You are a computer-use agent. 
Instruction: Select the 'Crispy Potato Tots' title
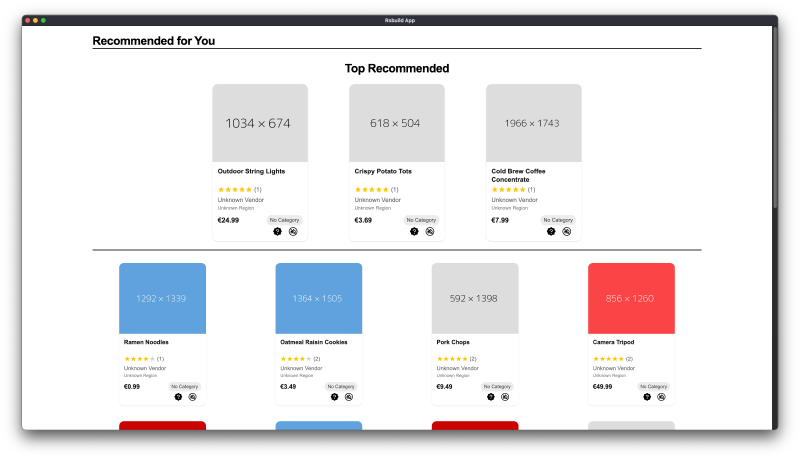pyautogui.click(x=383, y=171)
